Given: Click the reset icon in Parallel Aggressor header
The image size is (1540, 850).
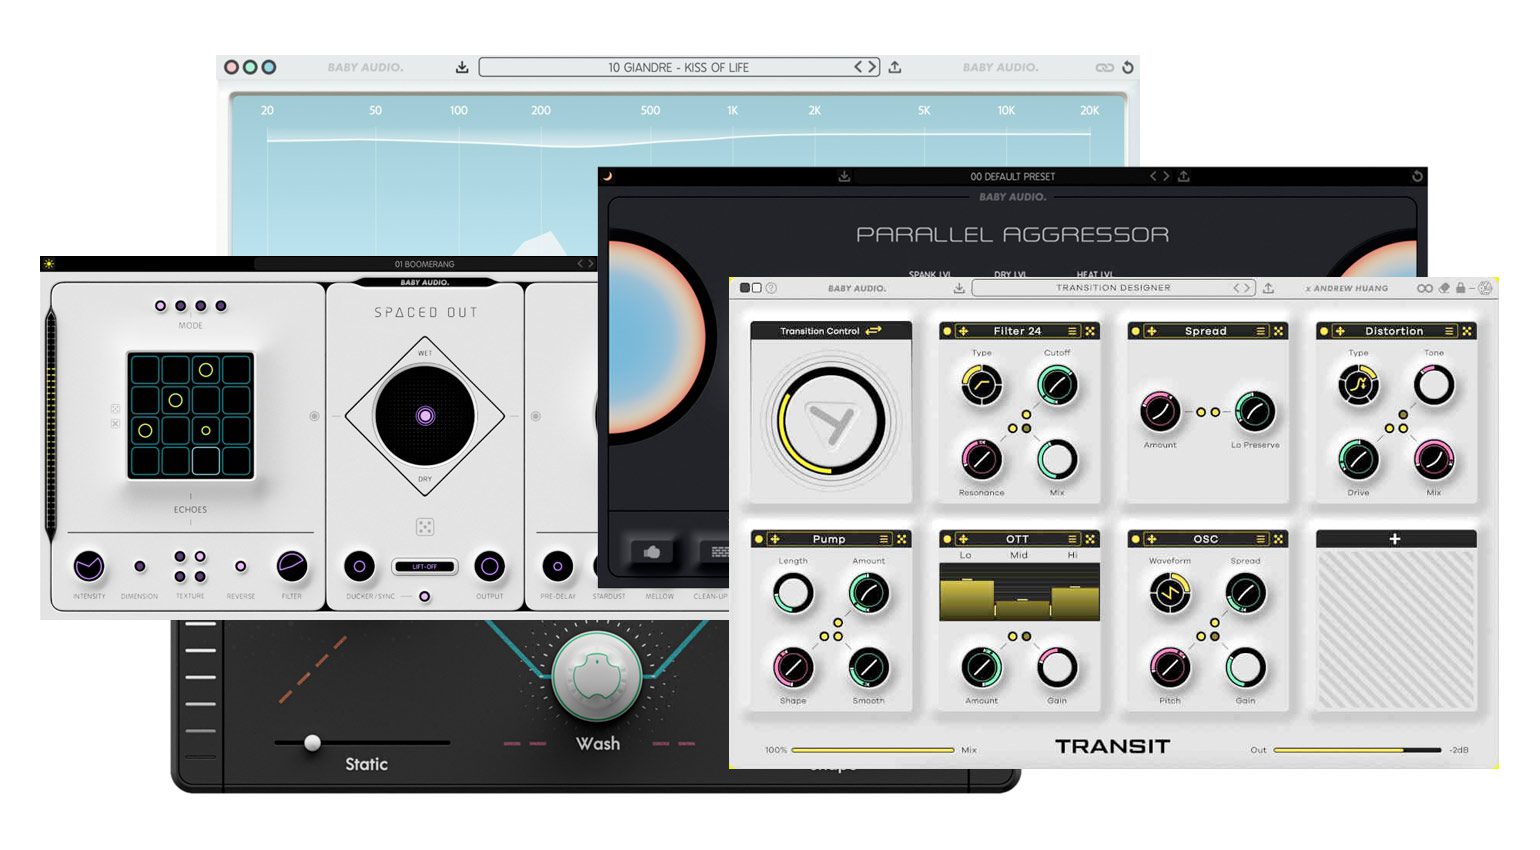Looking at the screenshot, I should point(1417,176).
